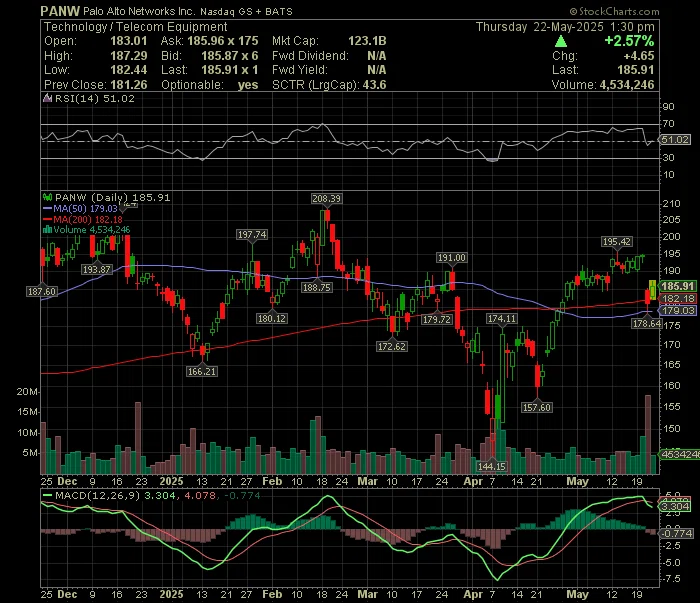
Task: Click the 179.72 price label on the chart
Action: pos(437,320)
